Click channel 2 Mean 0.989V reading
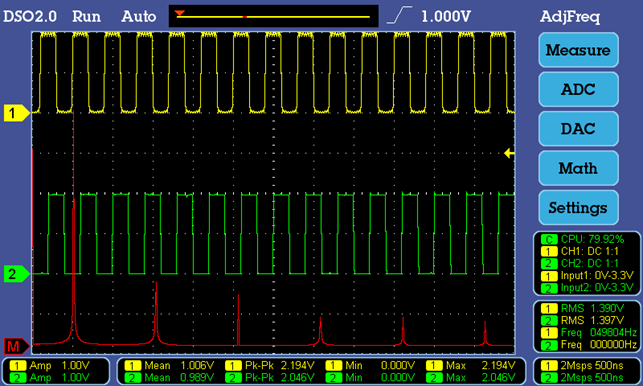Screen dimensions: 643x386 click(x=169, y=377)
